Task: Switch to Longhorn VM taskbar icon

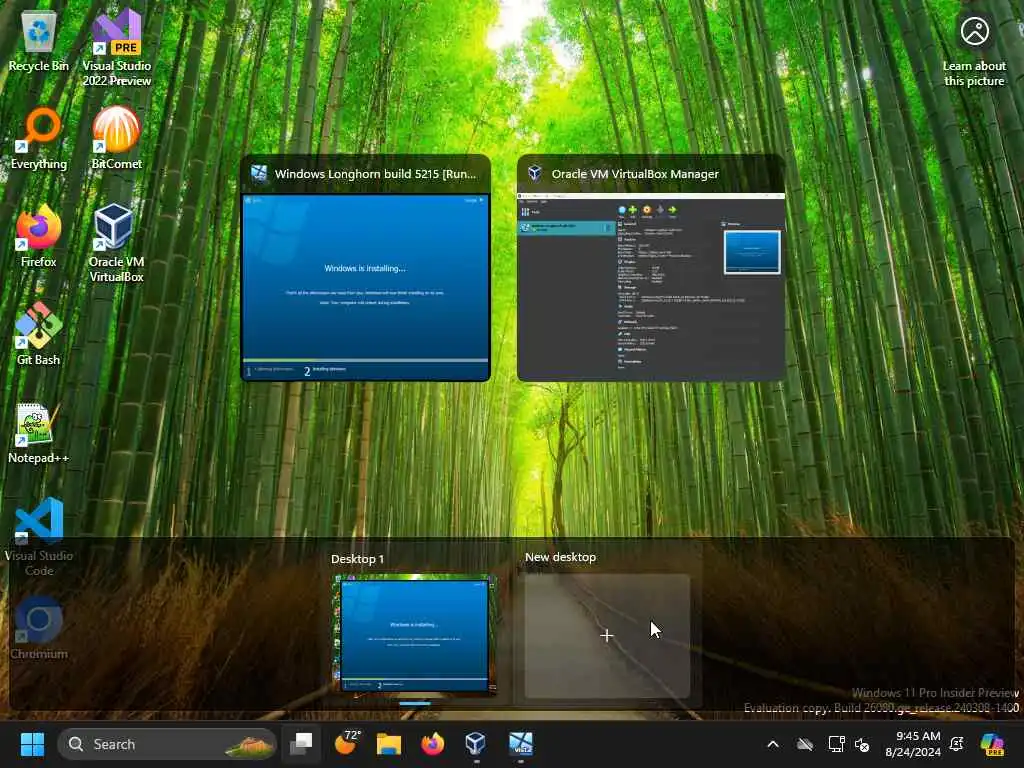Action: [x=520, y=744]
